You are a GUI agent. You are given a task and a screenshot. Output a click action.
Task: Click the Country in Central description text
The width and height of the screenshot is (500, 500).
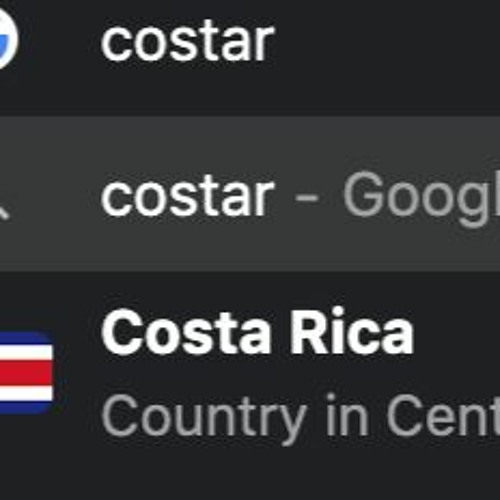point(300,417)
